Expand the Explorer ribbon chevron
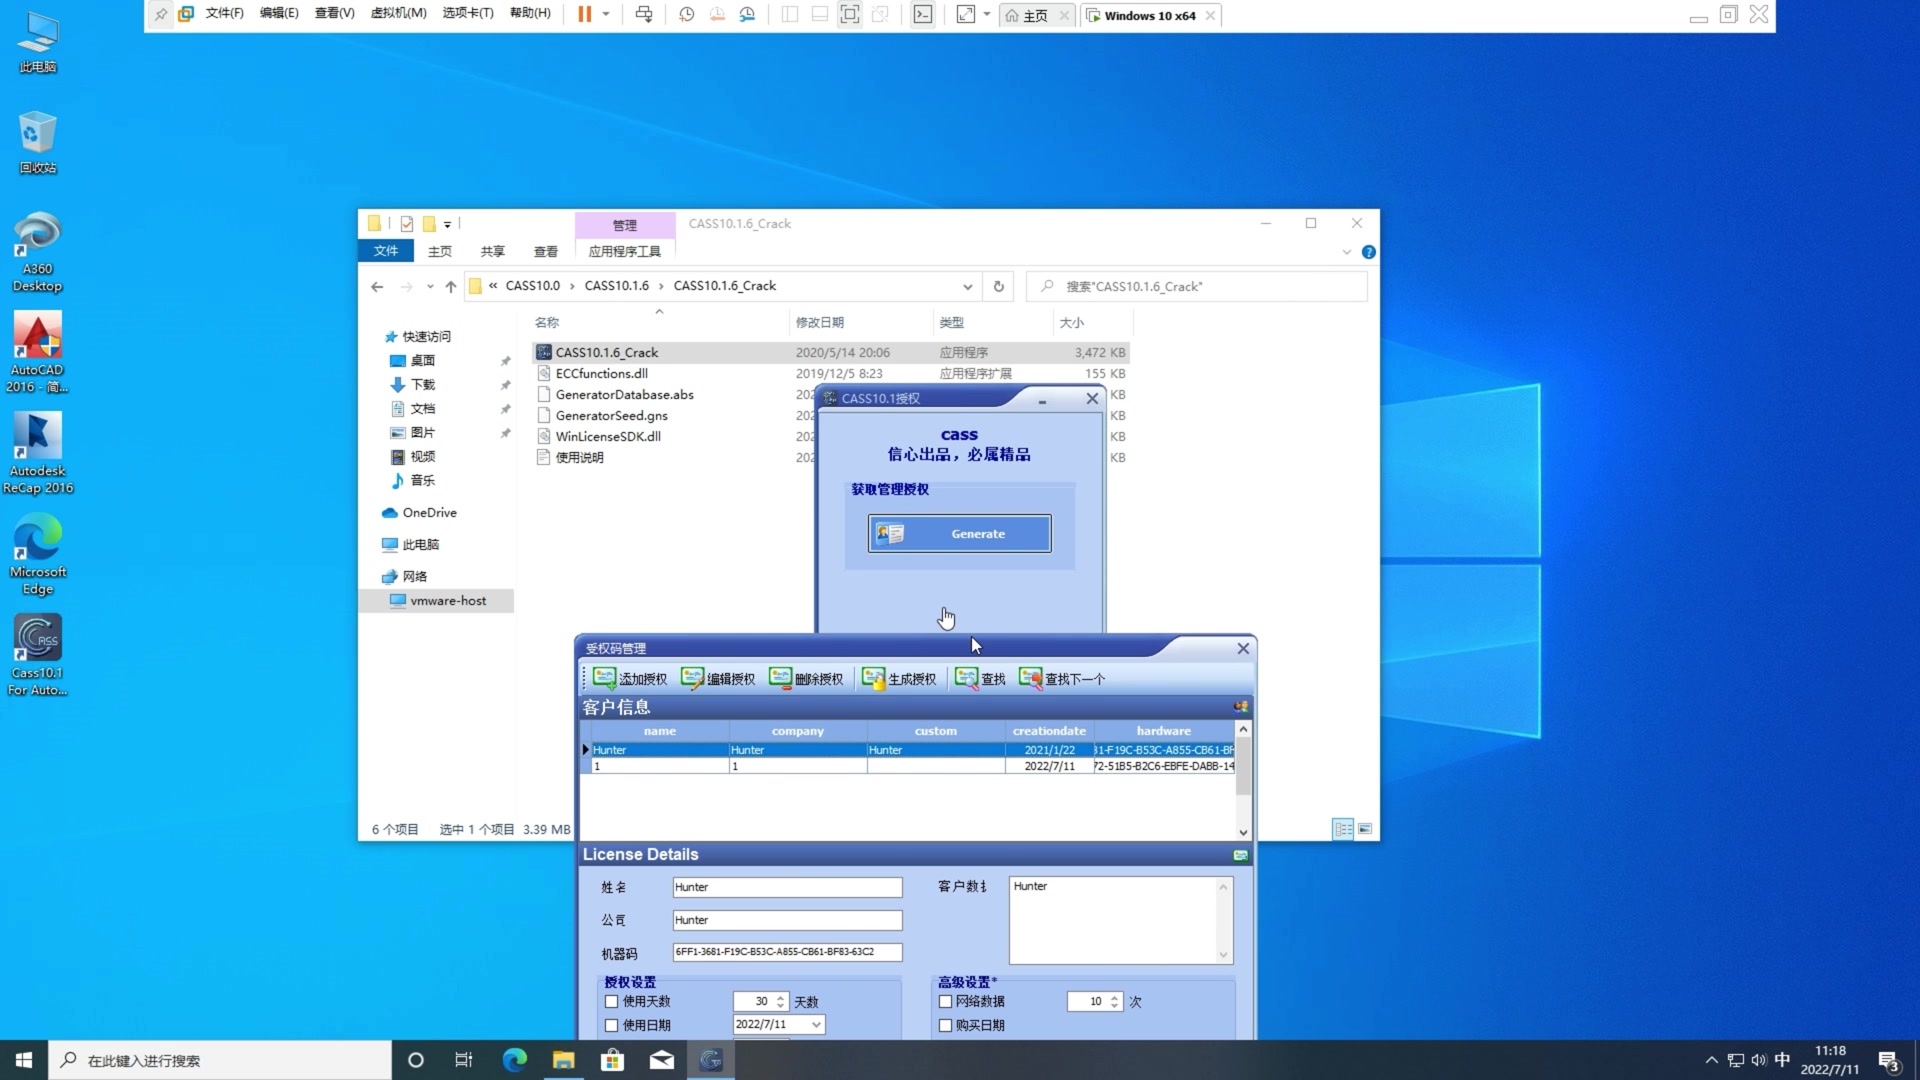 (1346, 252)
